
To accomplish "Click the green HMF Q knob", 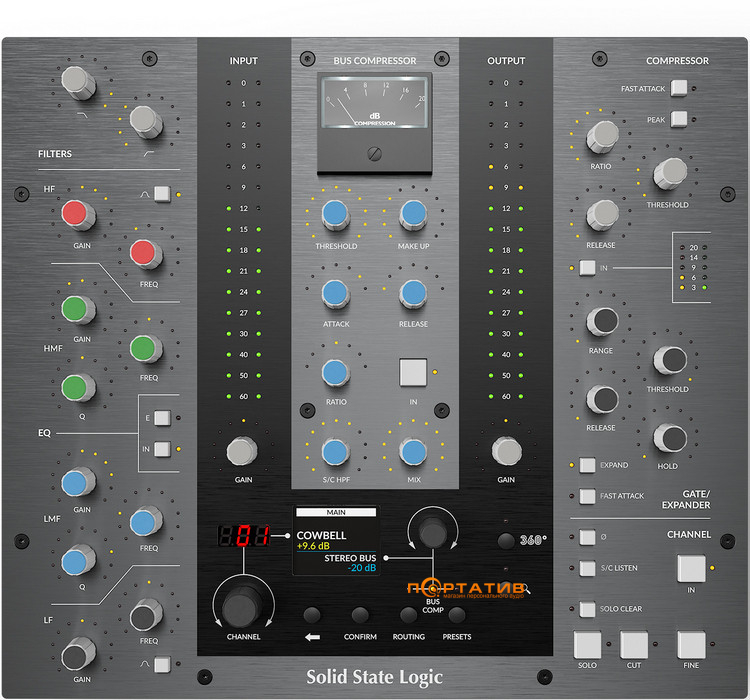I will pos(78,388).
